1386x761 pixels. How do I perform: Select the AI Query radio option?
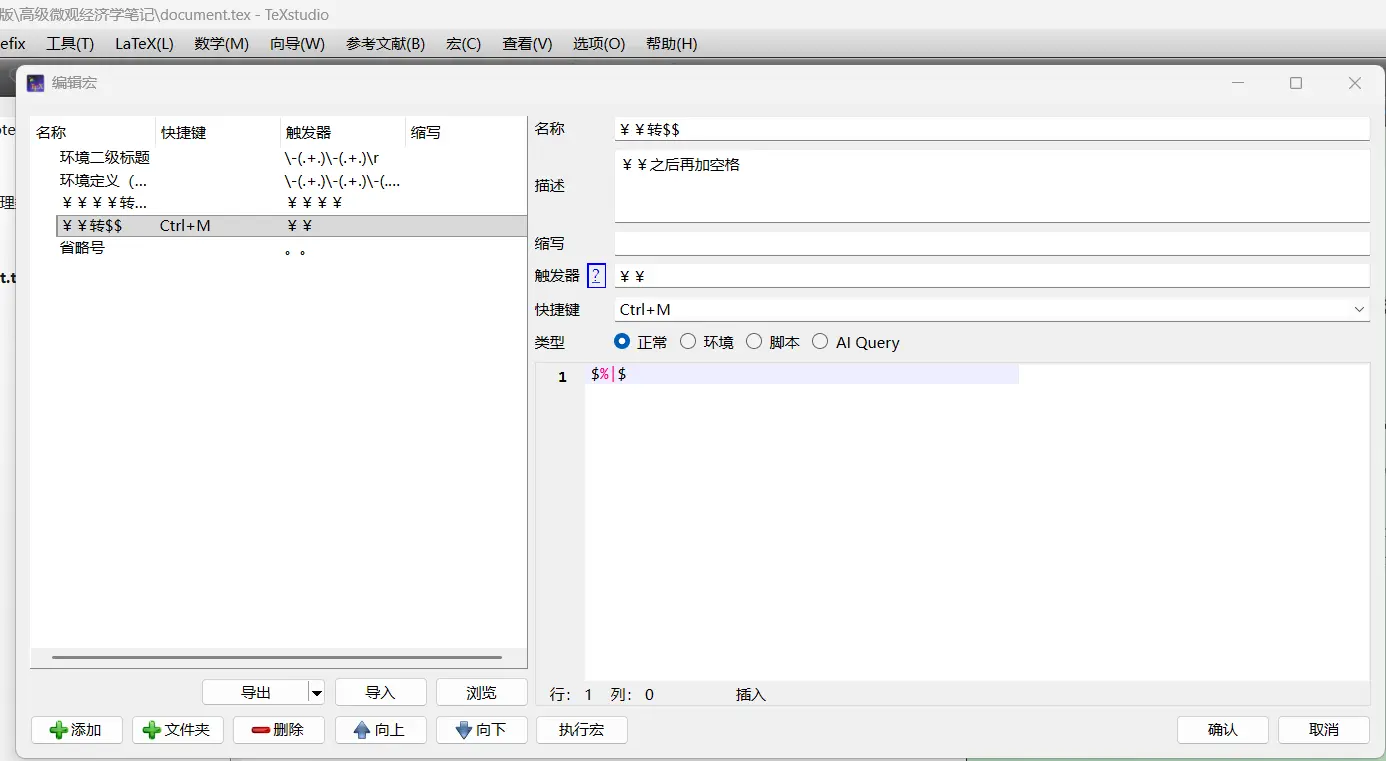tap(820, 342)
